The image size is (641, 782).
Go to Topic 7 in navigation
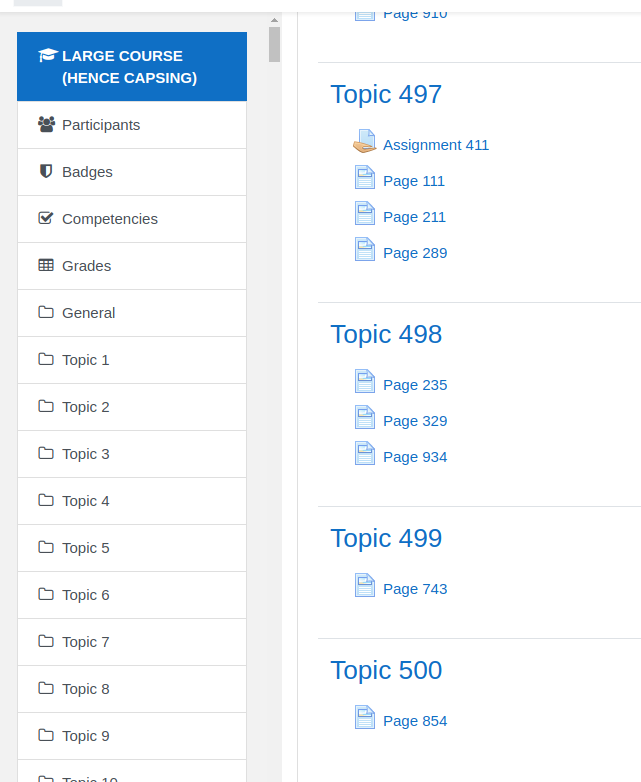coord(132,641)
